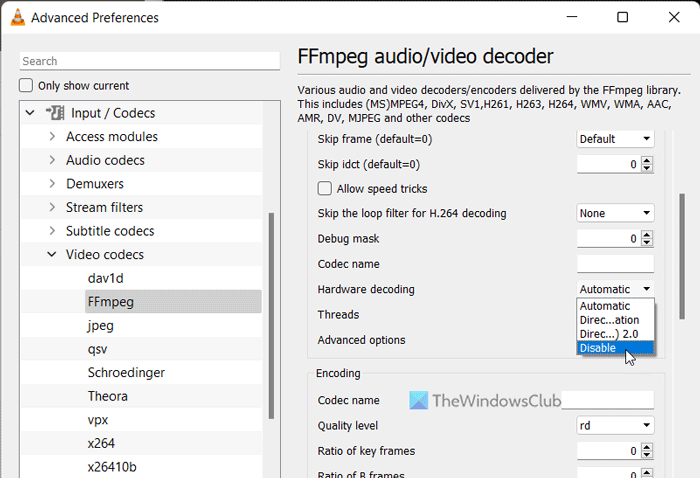Select qsv in the tree
This screenshot has height=478, width=700.
[97, 349]
